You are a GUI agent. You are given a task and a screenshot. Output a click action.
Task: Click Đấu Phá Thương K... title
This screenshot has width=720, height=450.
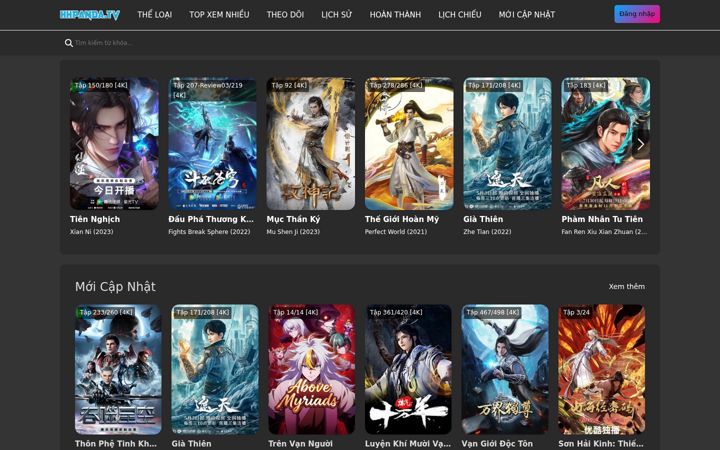click(211, 219)
